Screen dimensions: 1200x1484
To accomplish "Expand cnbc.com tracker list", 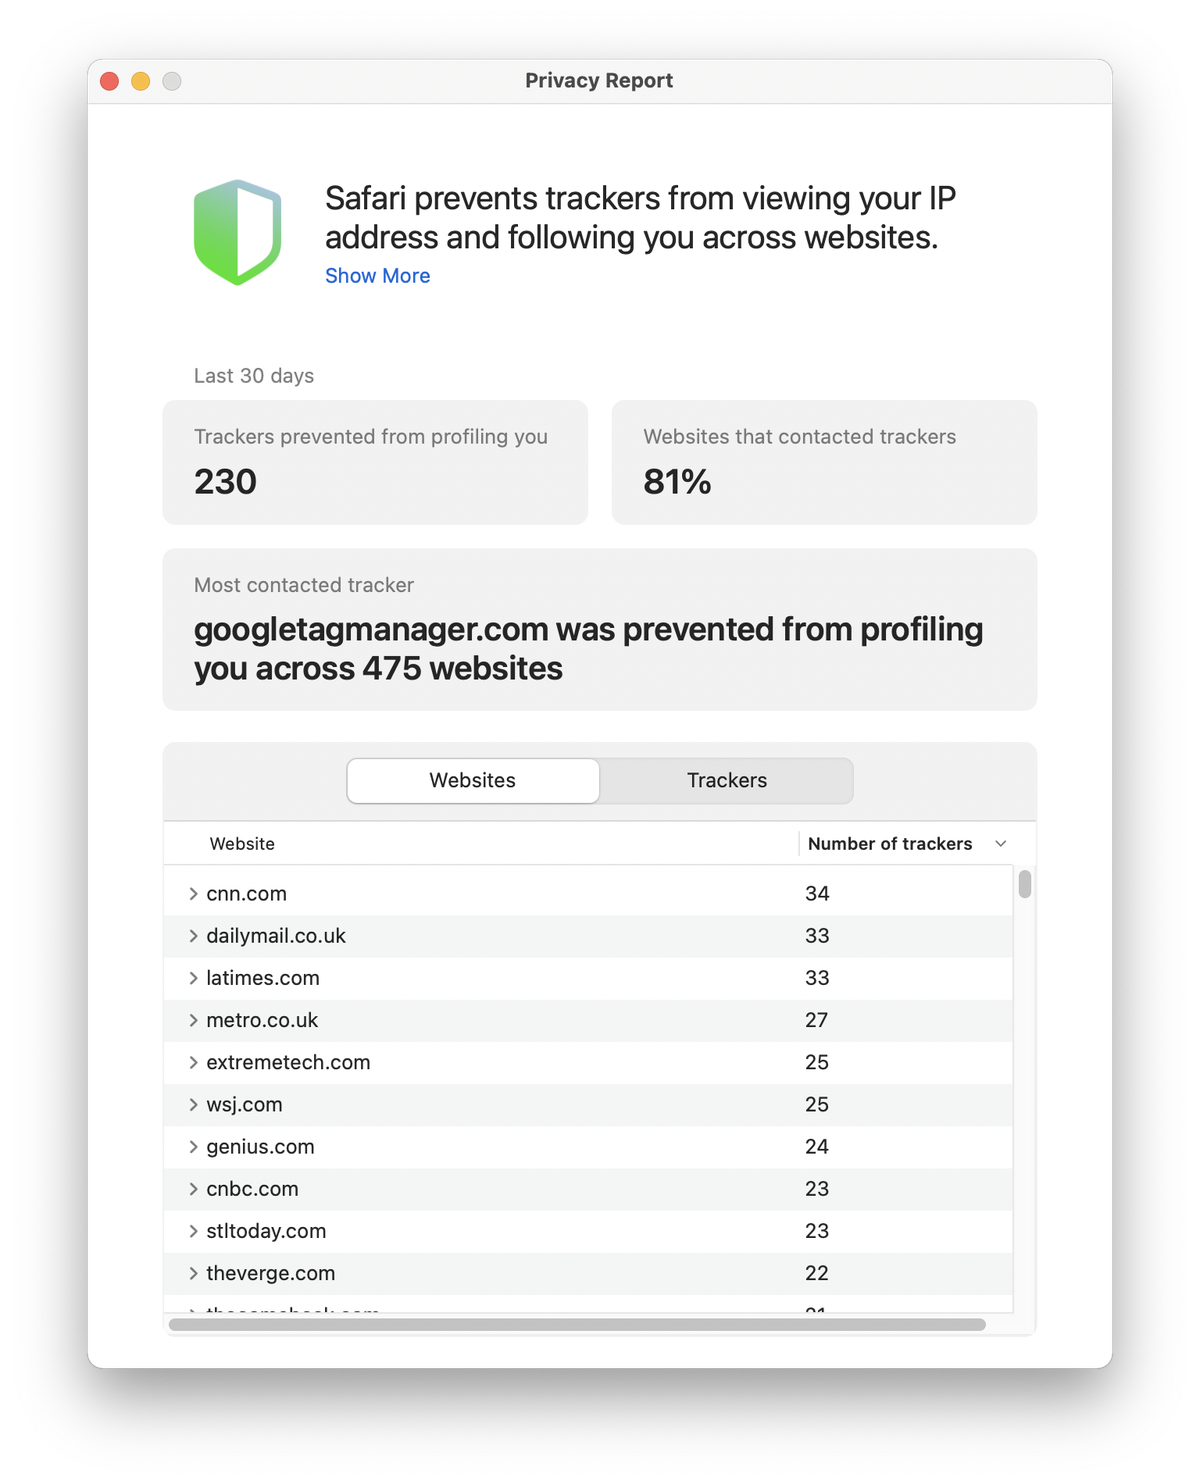I will pyautogui.click(x=193, y=1189).
